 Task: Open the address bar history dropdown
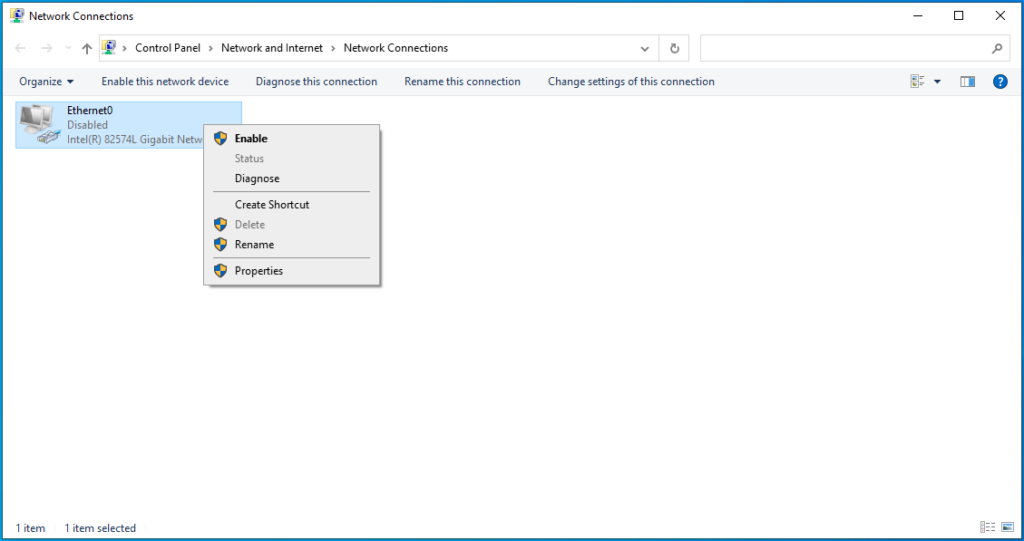[x=645, y=48]
